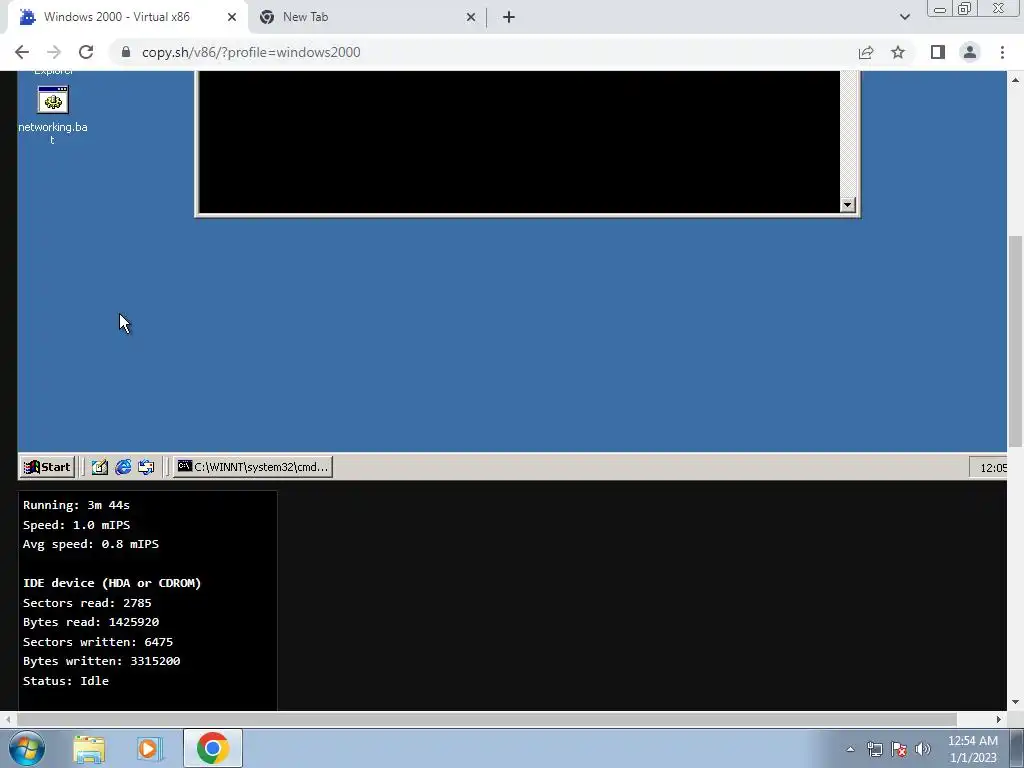Open a new browser tab with the plus button
1024x768 pixels.
[x=509, y=17]
